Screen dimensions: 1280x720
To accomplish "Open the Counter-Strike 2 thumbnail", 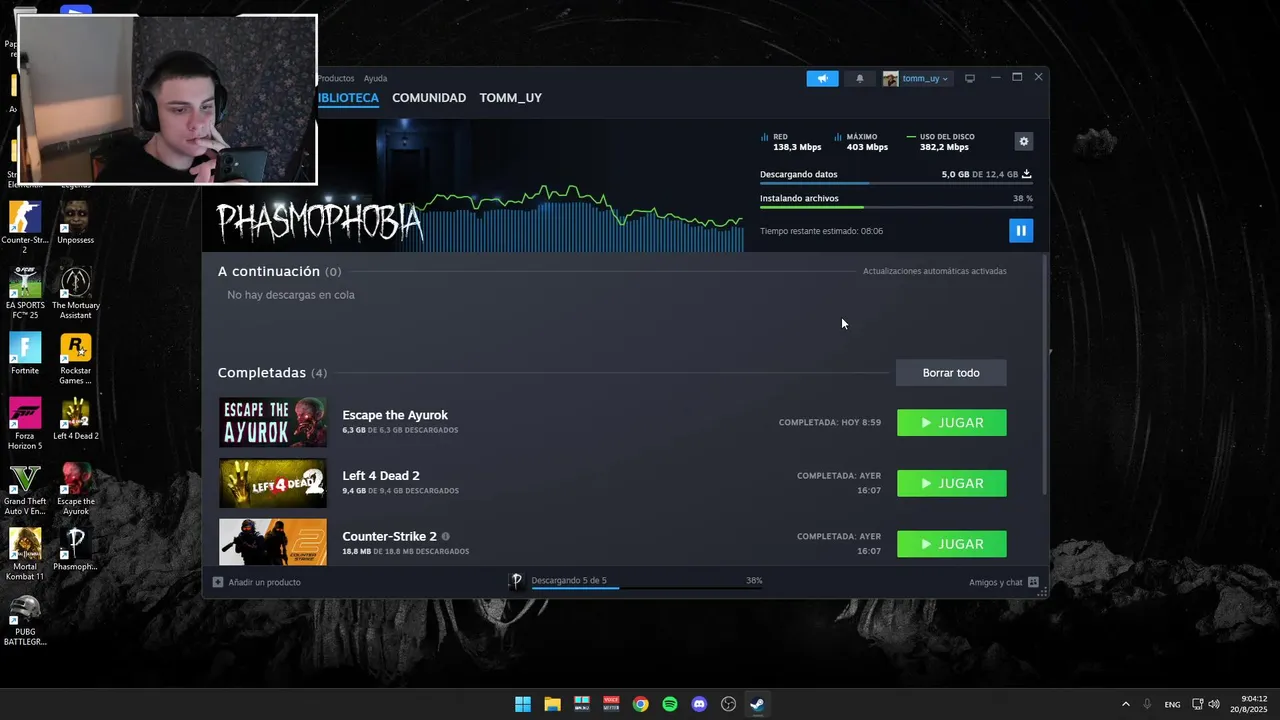I will (273, 542).
